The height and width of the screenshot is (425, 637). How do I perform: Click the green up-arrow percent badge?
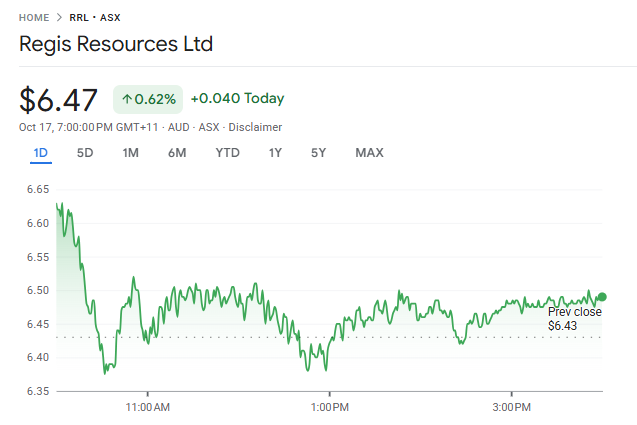(148, 99)
